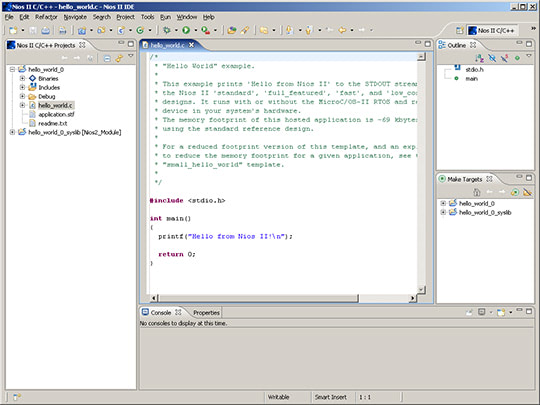Viewport: 540px width, 405px height.
Task: Click the New wizard toolbar icon
Action: [x=13, y=30]
